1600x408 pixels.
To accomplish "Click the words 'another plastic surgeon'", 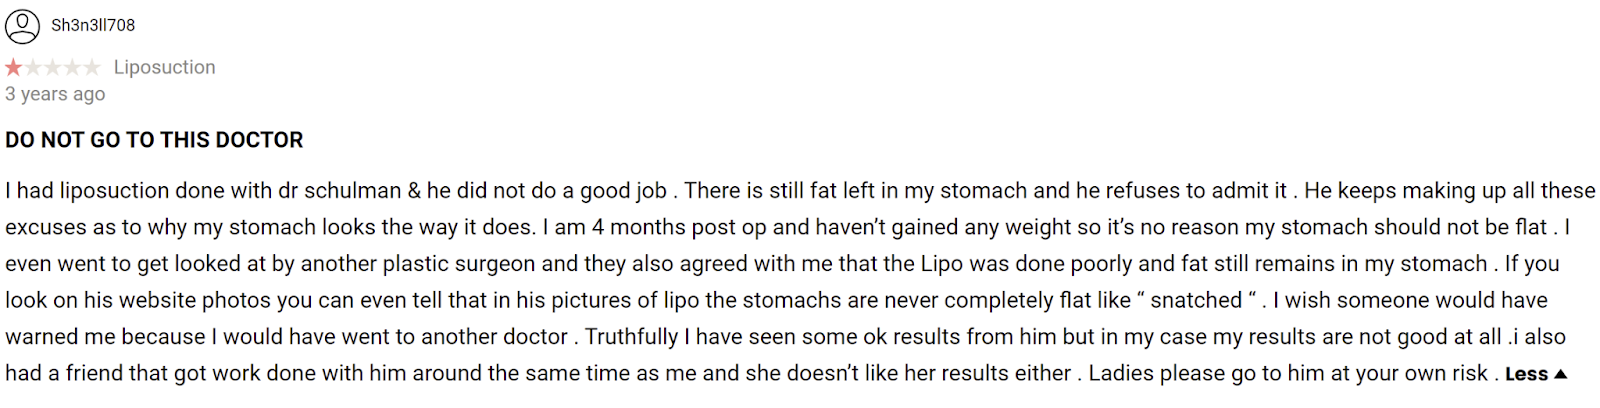I will [x=418, y=264].
